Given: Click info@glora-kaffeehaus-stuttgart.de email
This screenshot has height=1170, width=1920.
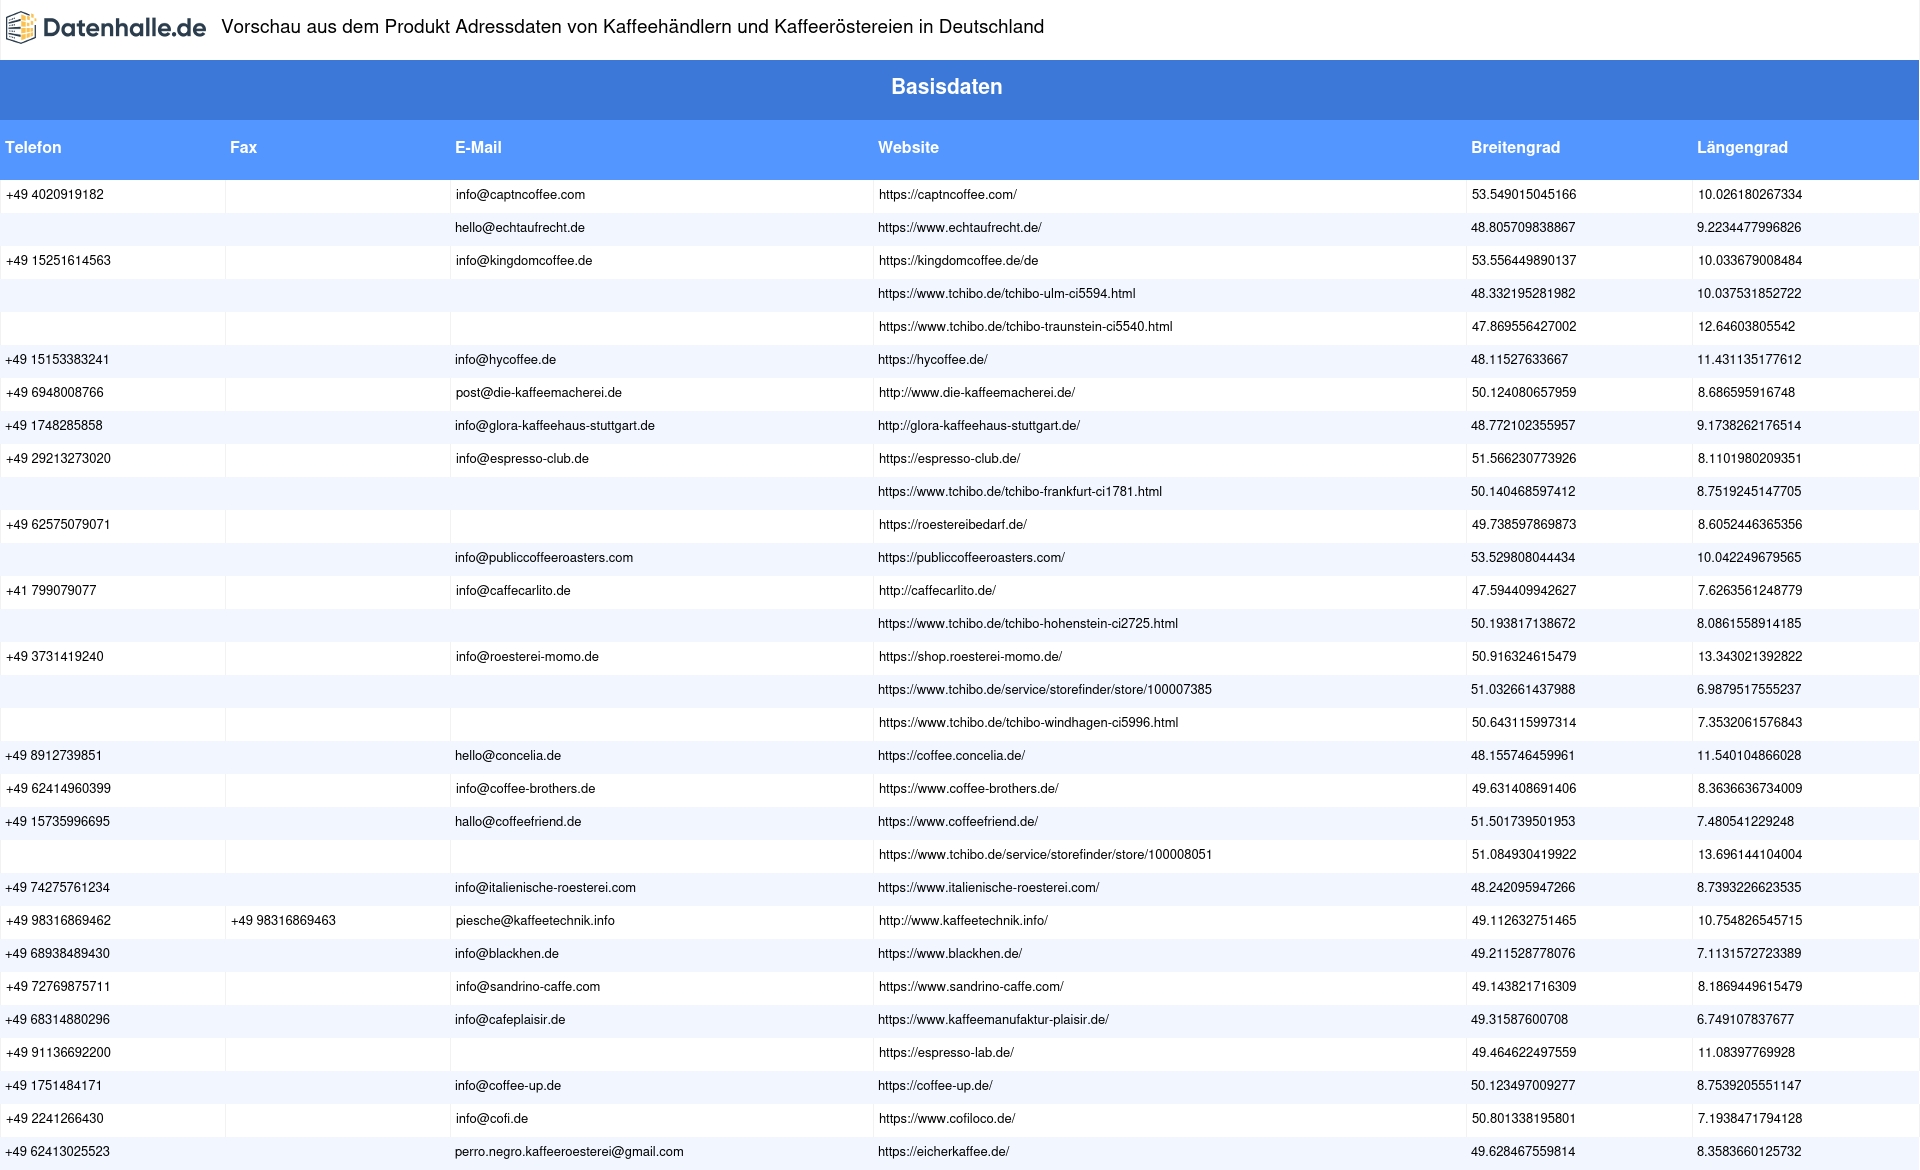Looking at the screenshot, I should pos(555,426).
